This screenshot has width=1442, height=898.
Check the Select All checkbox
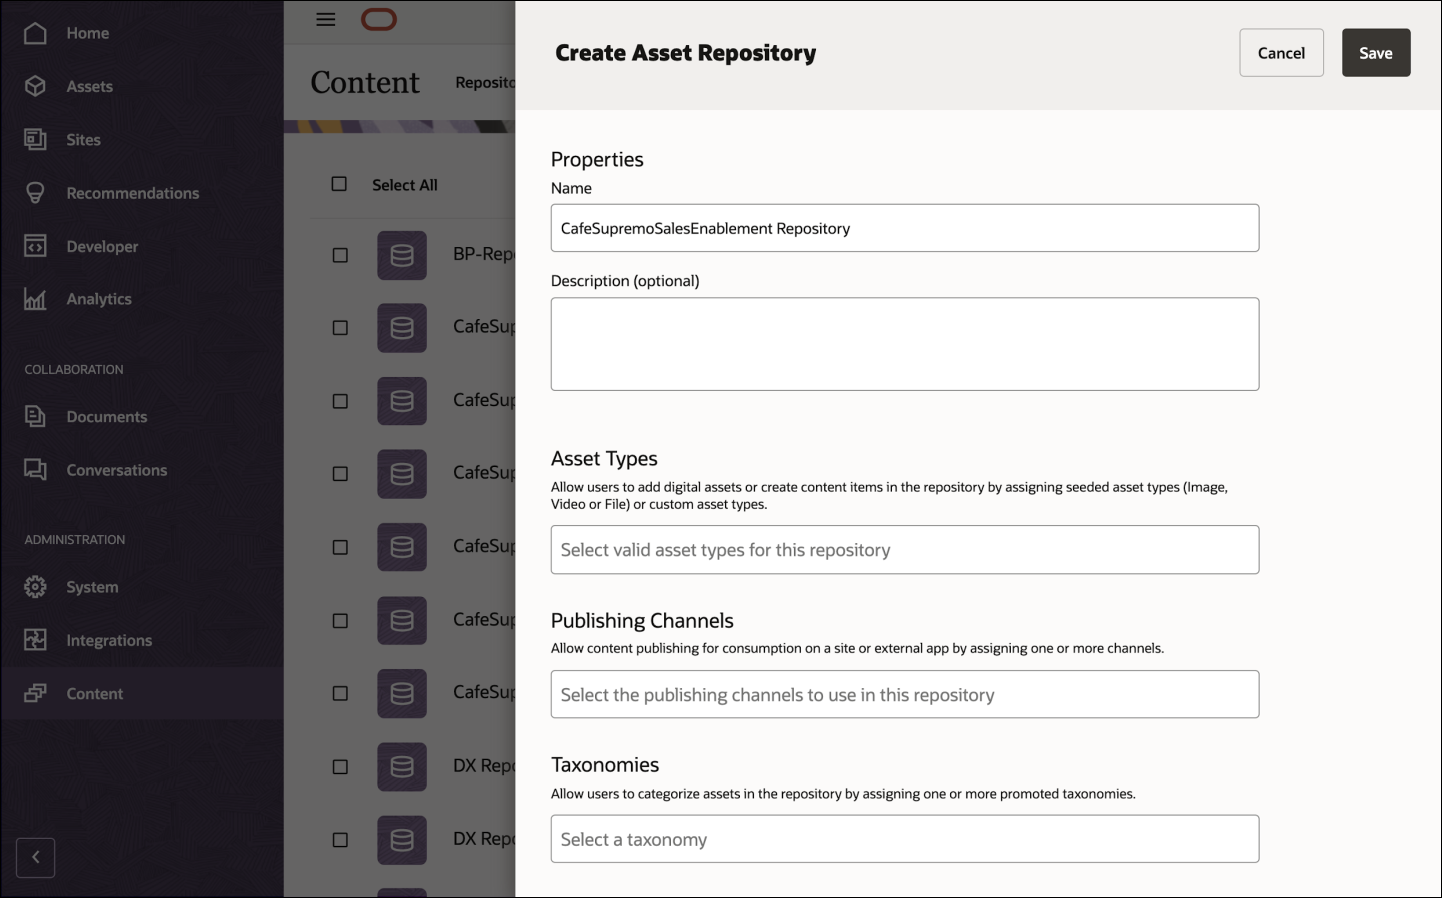tap(339, 184)
